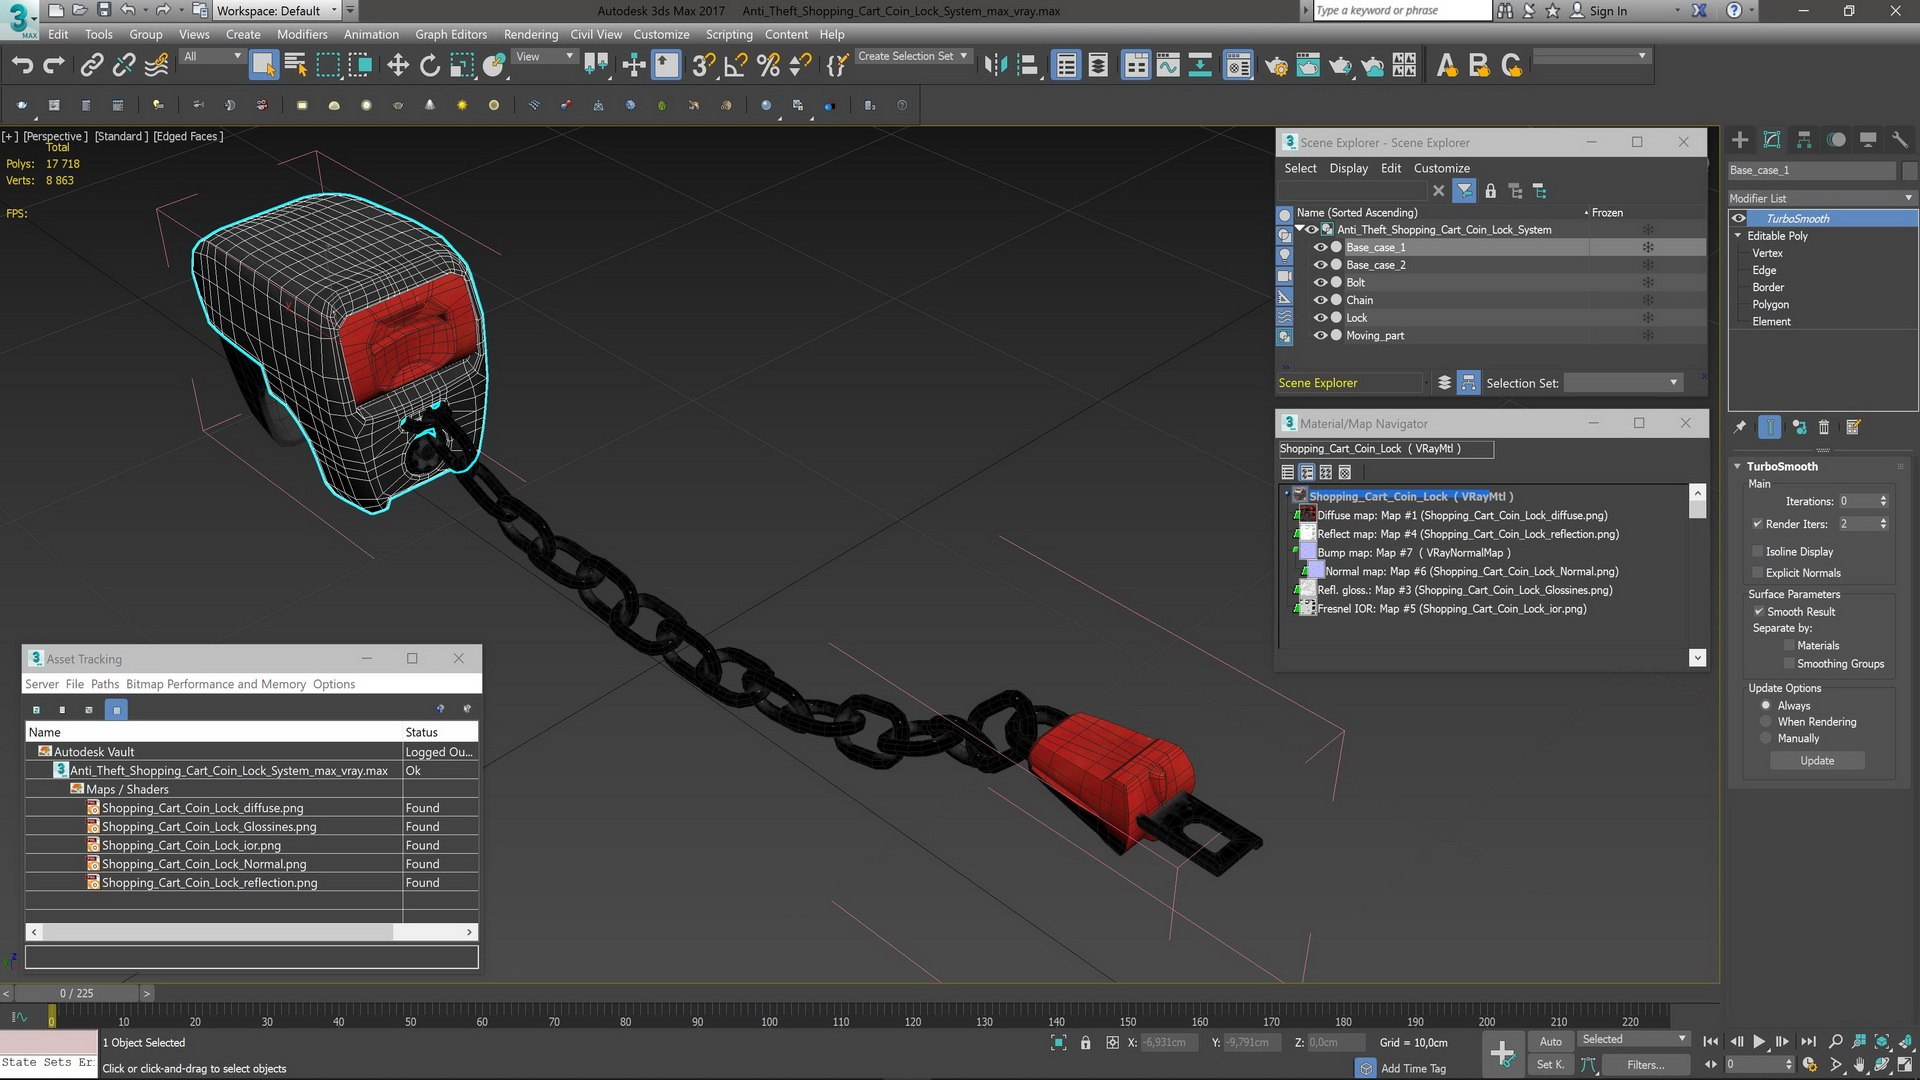Screen dimensions: 1920x1080
Task: Open the Hierarchy command panel tab
Action: pyautogui.click(x=1804, y=140)
